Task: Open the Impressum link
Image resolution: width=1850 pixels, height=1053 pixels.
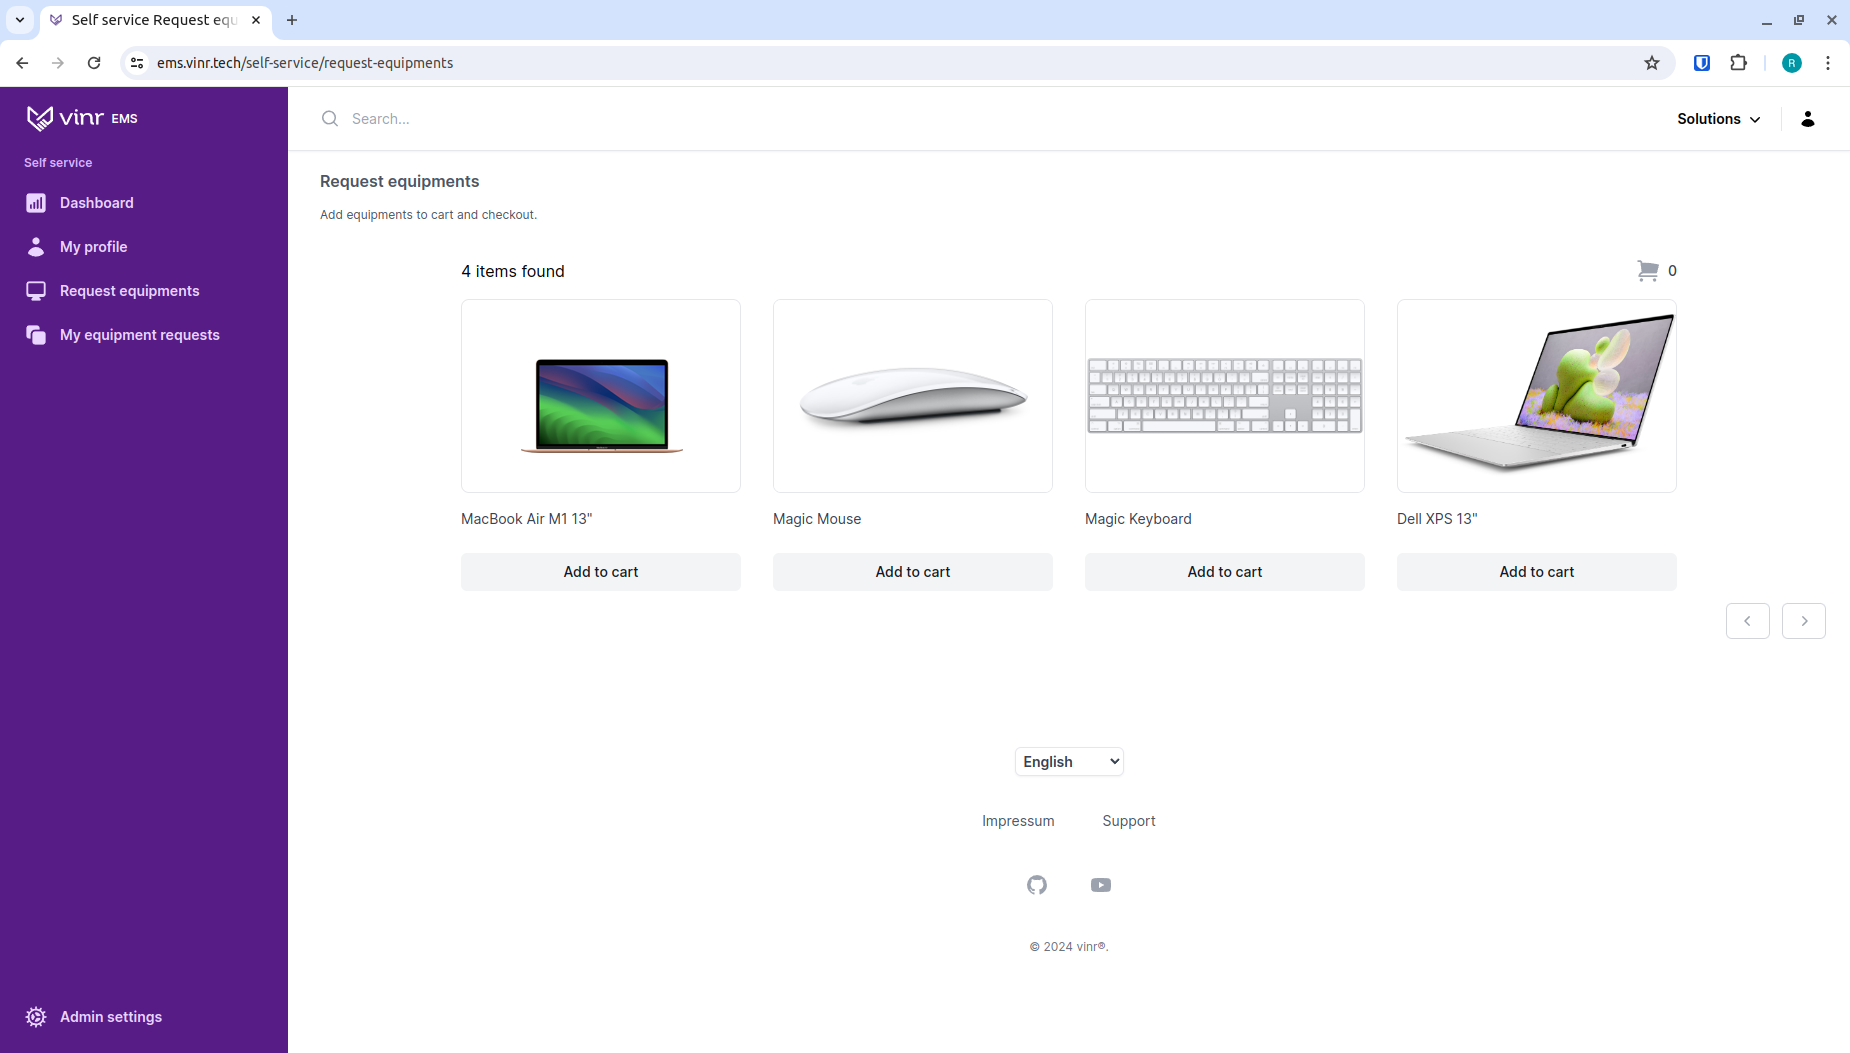Action: [x=1018, y=821]
